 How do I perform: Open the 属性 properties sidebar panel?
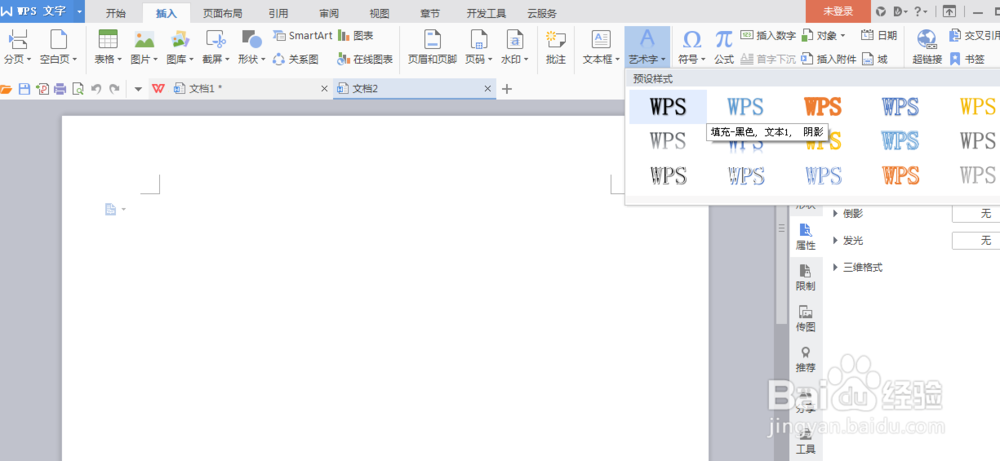805,237
